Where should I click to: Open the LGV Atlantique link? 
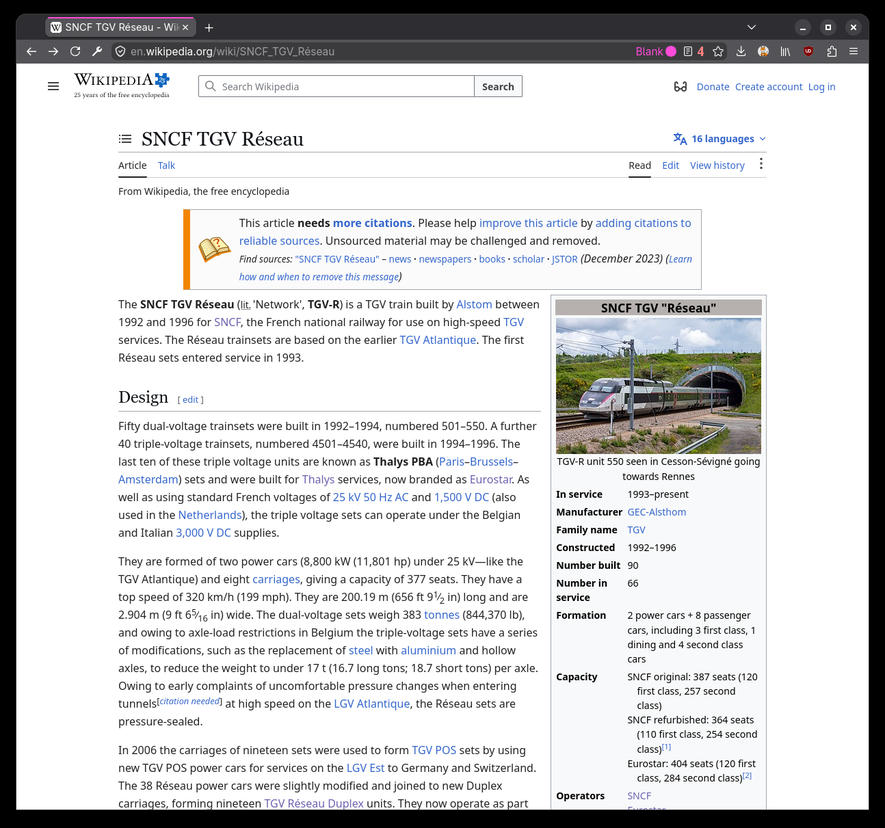click(371, 704)
